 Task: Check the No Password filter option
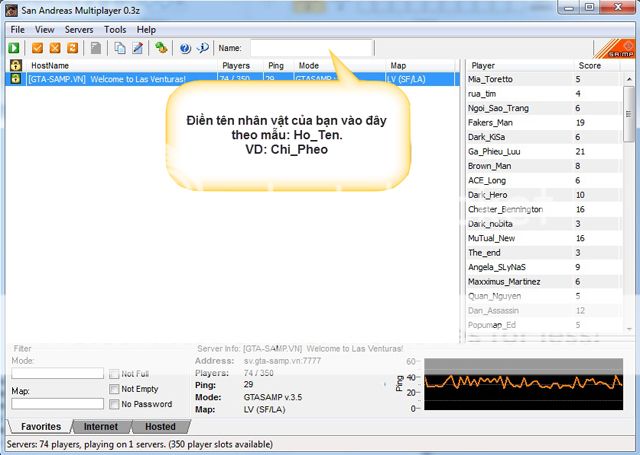[x=115, y=404]
